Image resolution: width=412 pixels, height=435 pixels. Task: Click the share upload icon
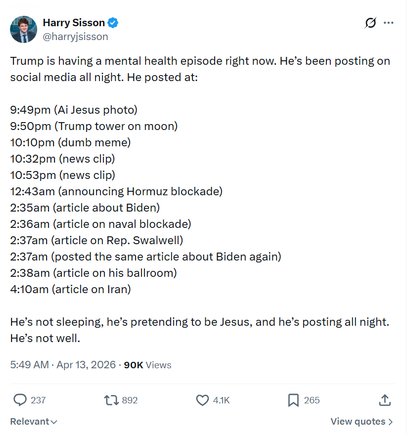click(385, 400)
